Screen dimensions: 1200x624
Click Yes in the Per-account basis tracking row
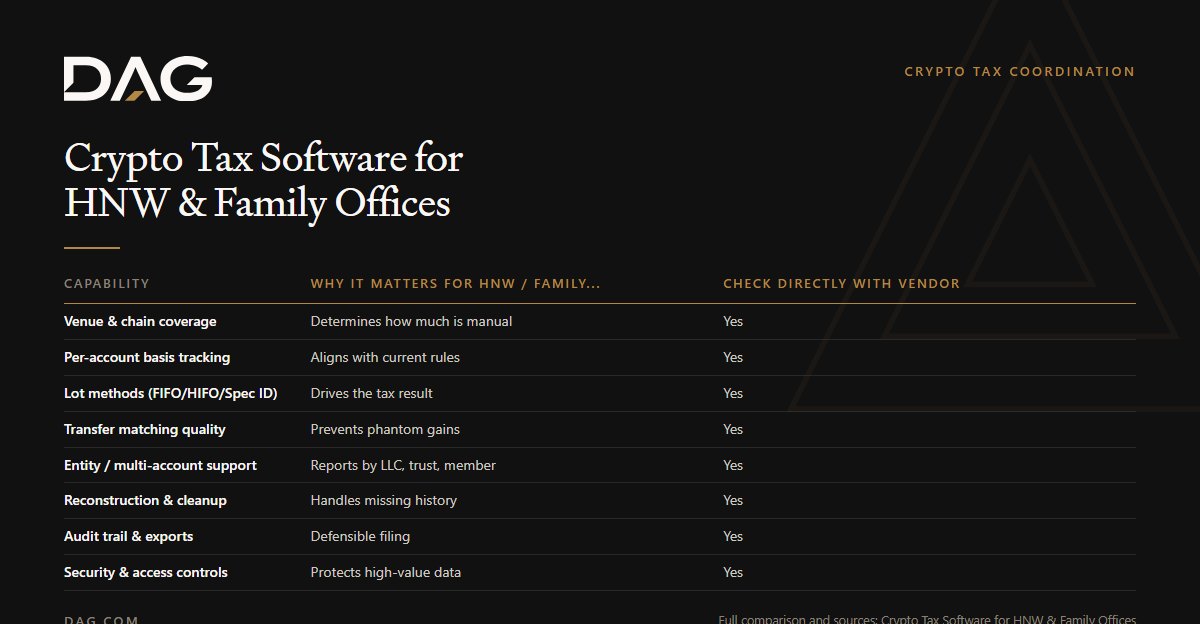coord(733,358)
